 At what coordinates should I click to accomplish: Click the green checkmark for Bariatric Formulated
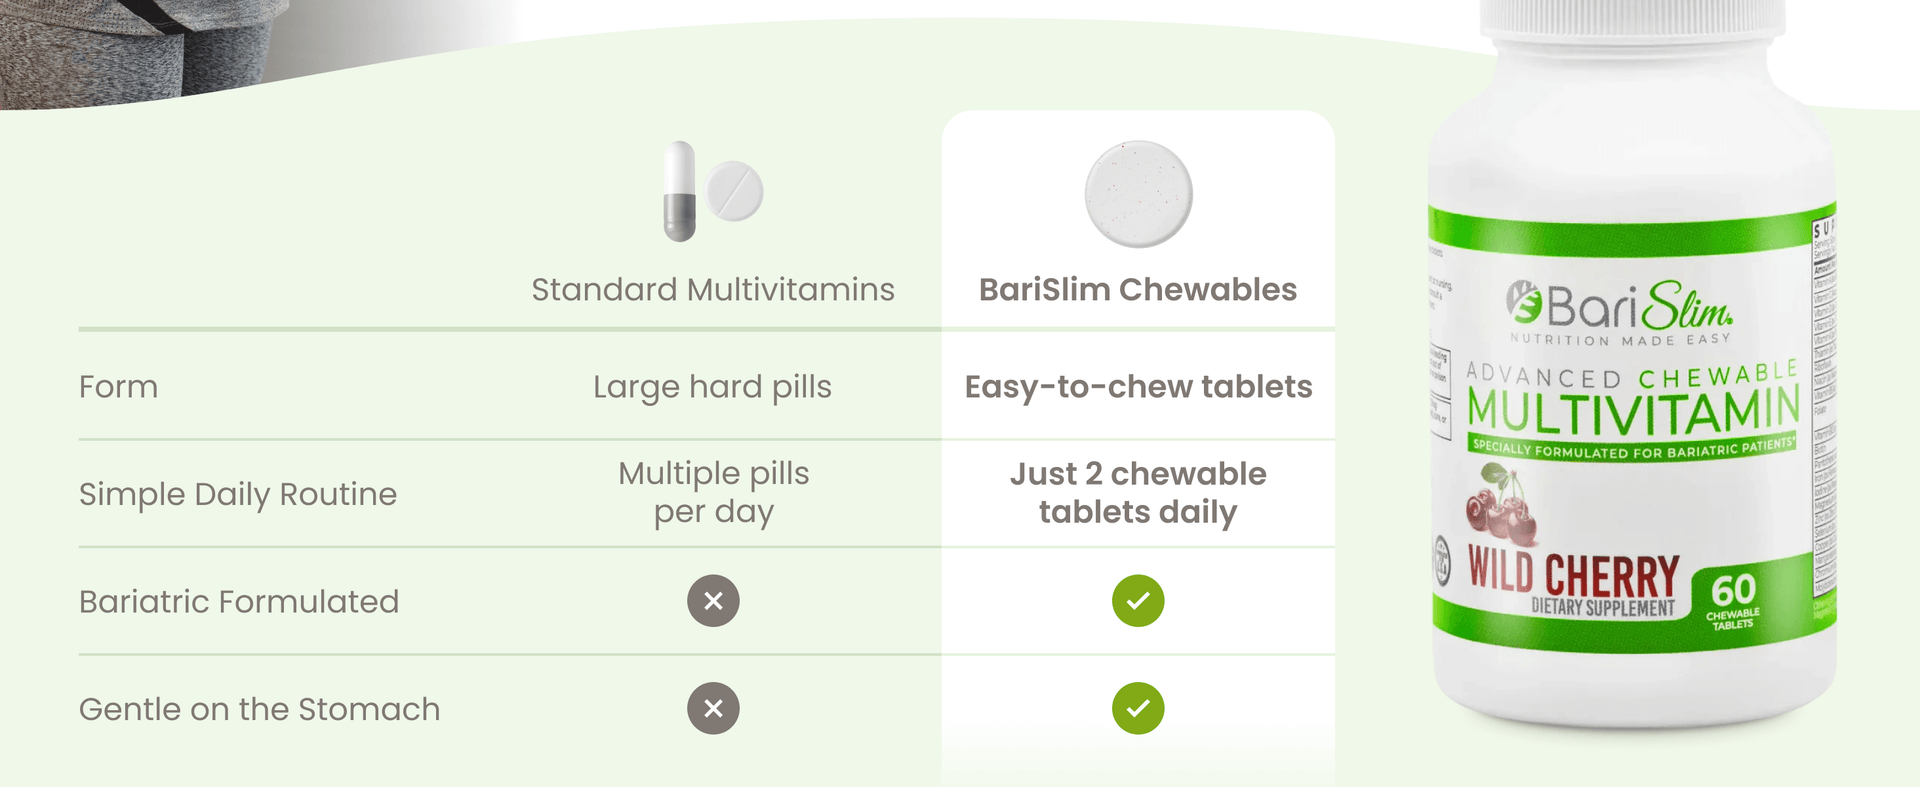1138,601
